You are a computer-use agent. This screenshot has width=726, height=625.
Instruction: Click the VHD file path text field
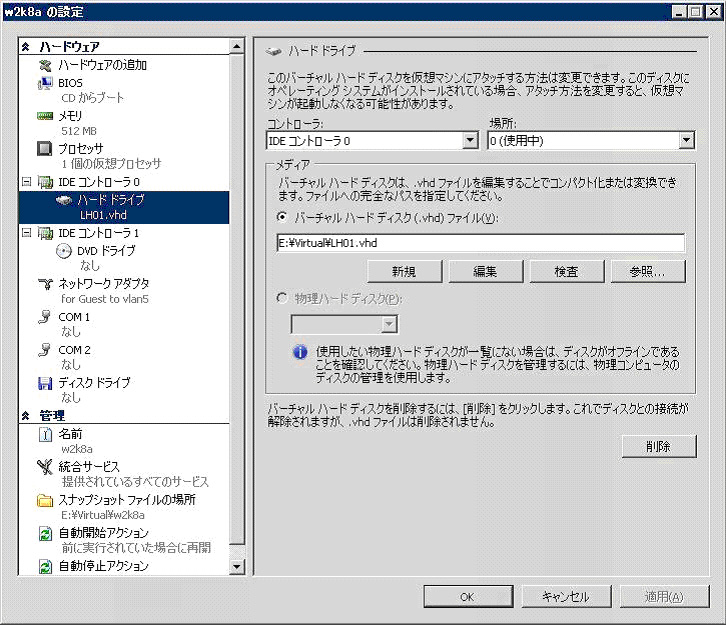tap(480, 242)
